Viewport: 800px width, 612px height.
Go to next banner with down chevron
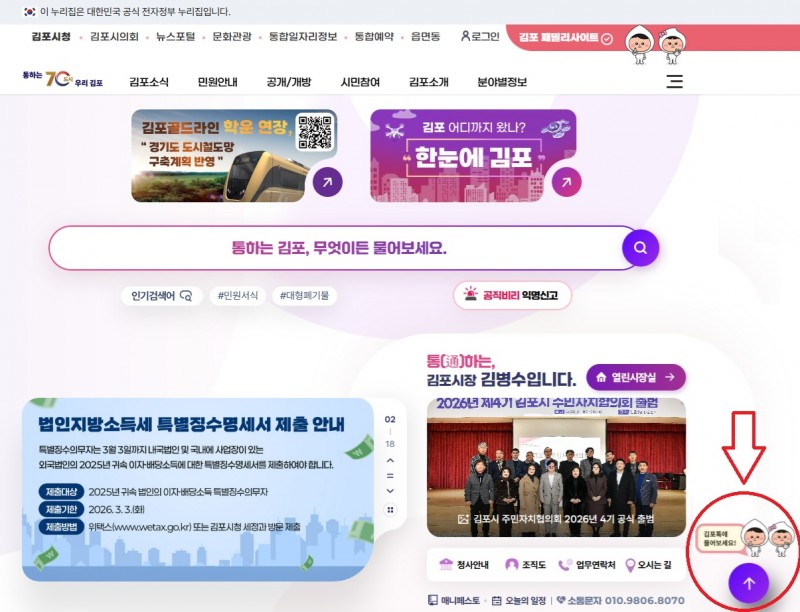coord(390,491)
